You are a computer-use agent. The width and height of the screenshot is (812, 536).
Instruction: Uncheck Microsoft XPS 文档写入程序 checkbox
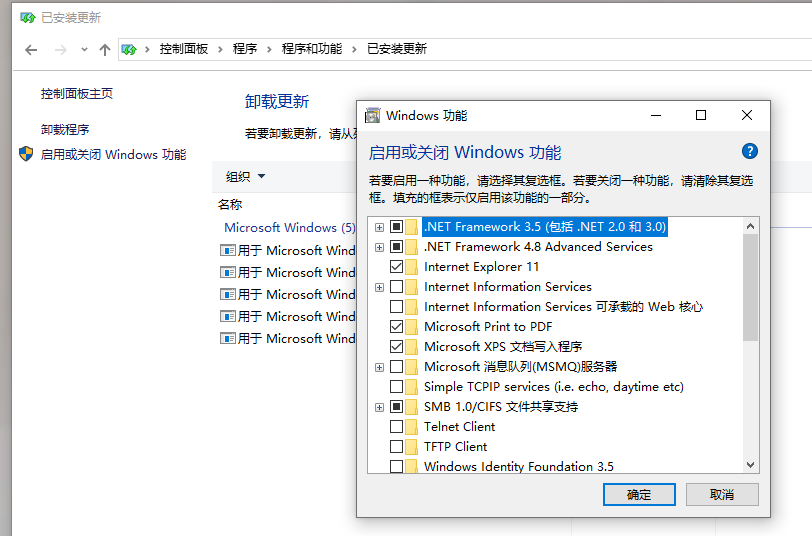click(x=397, y=346)
